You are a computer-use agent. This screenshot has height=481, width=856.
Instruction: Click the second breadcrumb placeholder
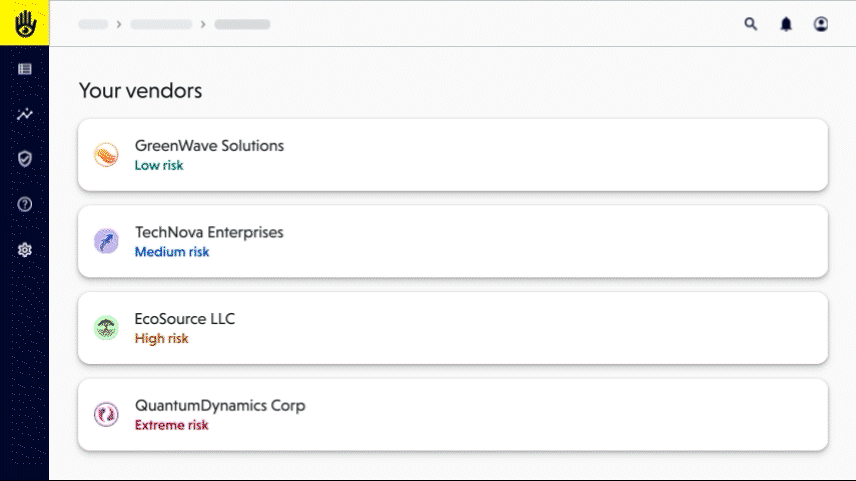pos(161,24)
